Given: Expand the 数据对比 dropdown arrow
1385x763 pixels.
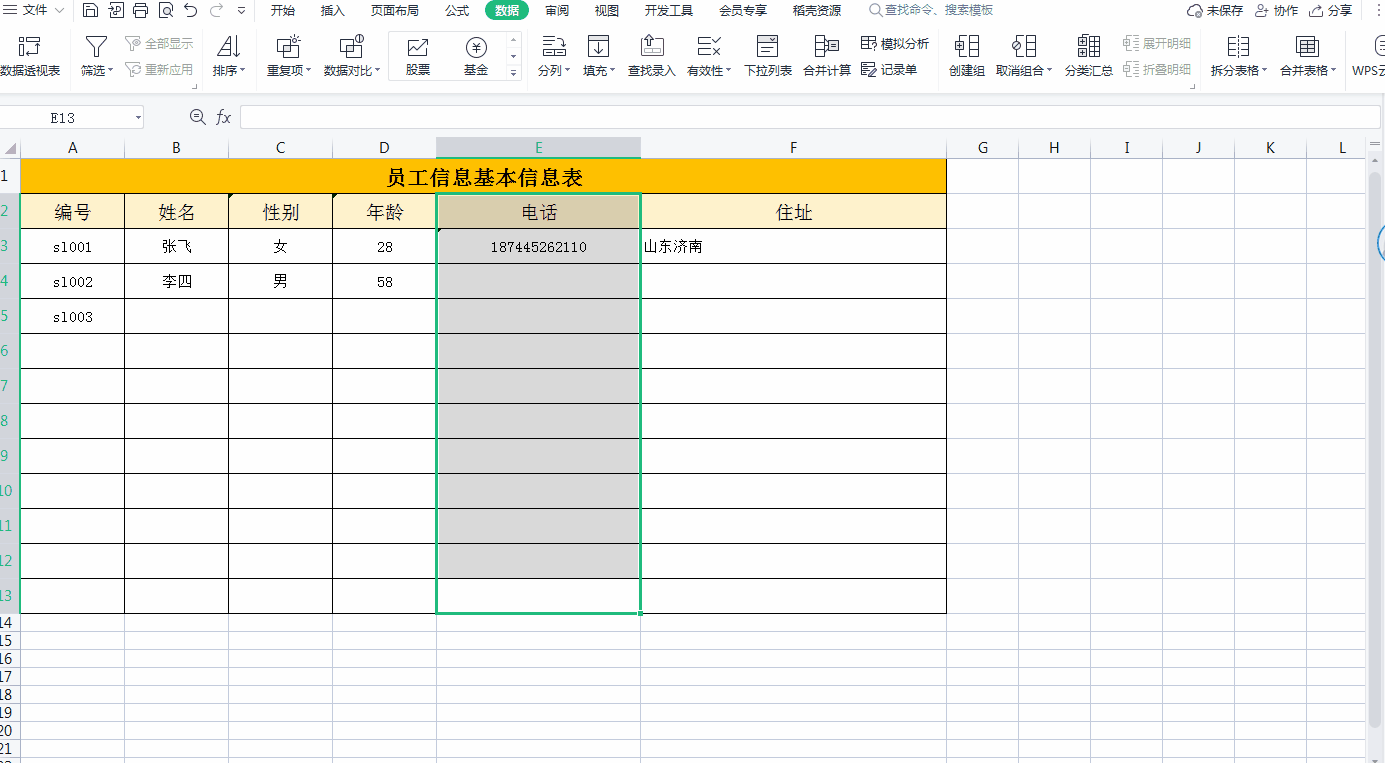Looking at the screenshot, I should (x=377, y=71).
